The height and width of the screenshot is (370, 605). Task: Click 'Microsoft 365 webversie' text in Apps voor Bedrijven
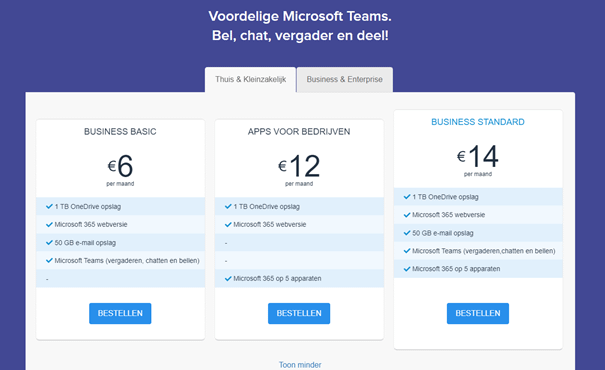(270, 225)
